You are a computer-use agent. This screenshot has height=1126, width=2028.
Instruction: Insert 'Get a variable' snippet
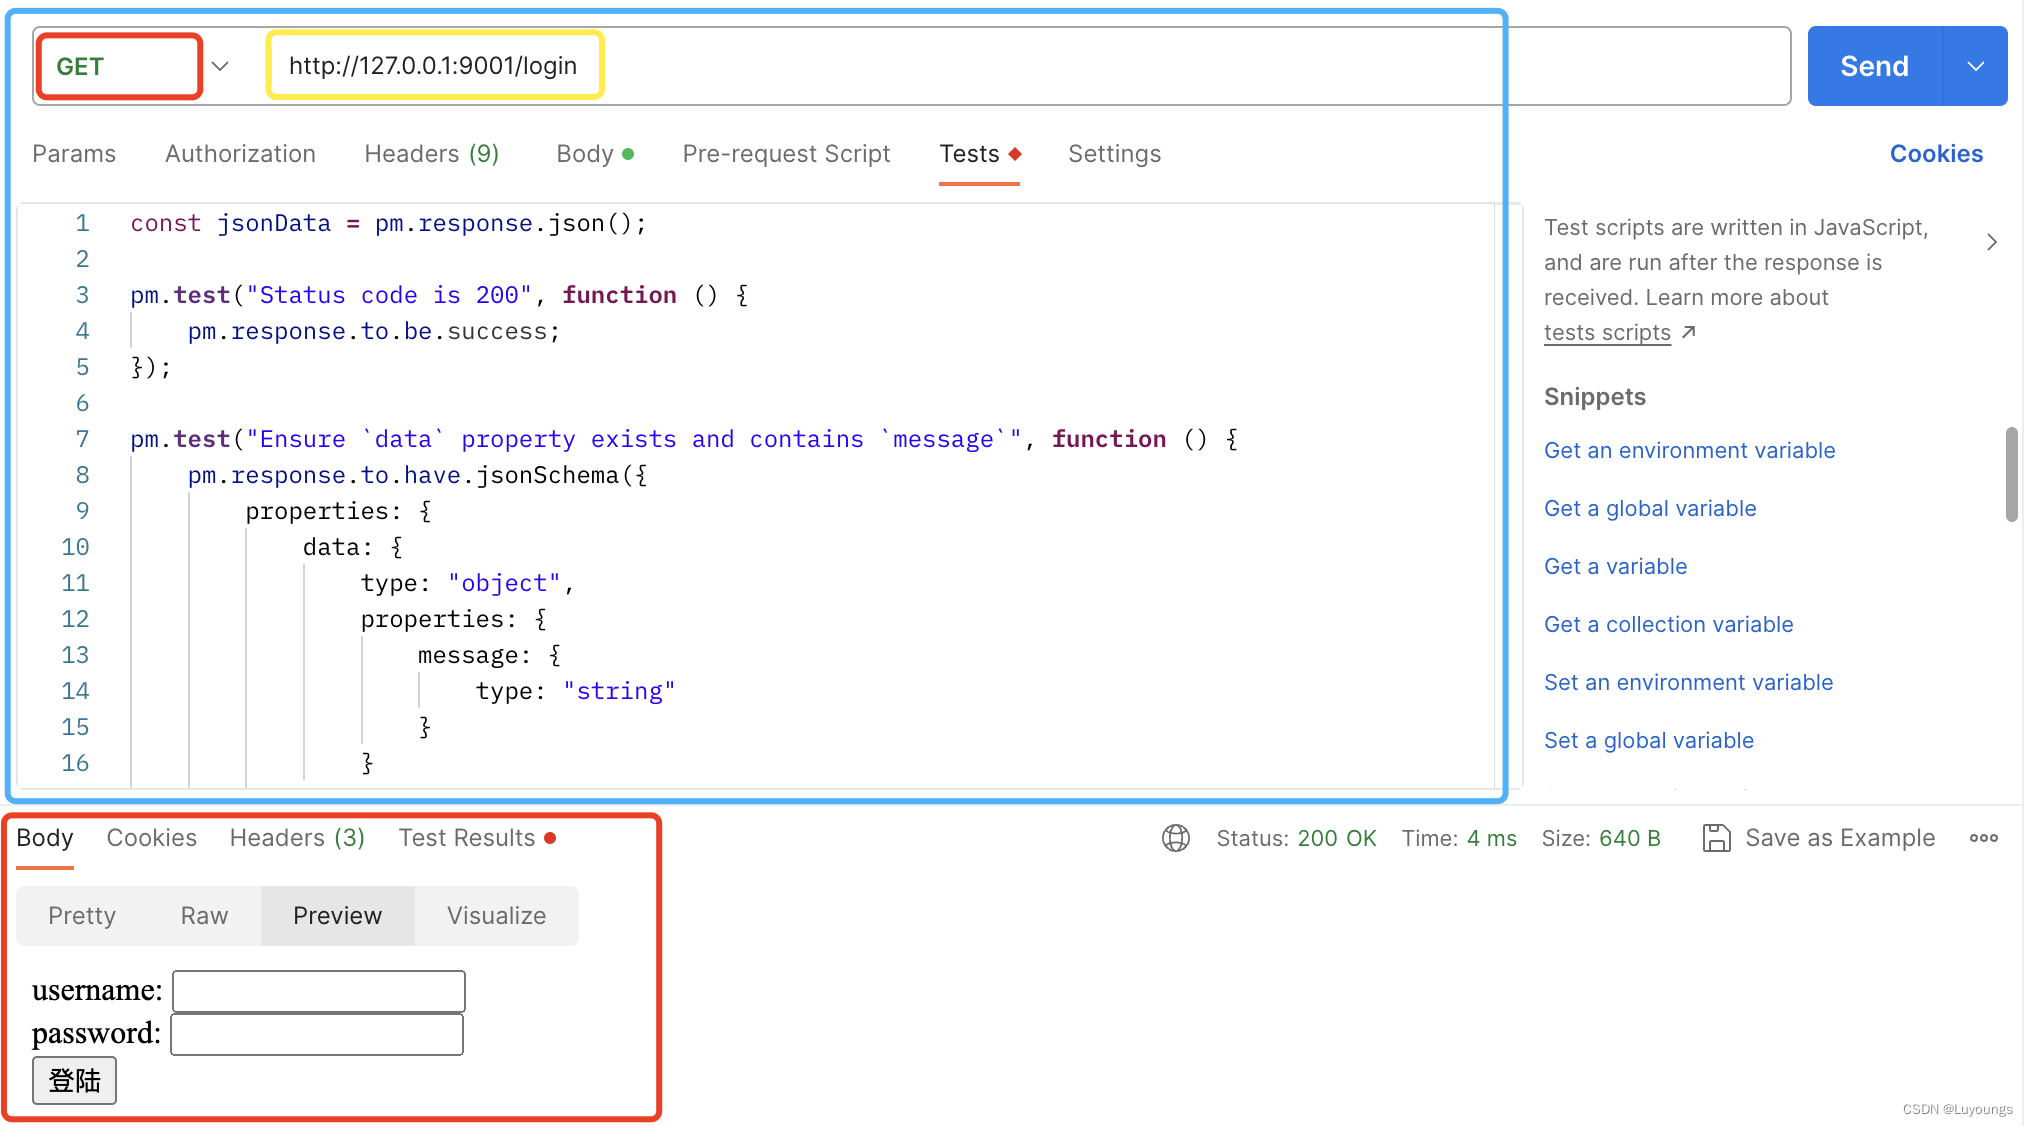[x=1615, y=566]
